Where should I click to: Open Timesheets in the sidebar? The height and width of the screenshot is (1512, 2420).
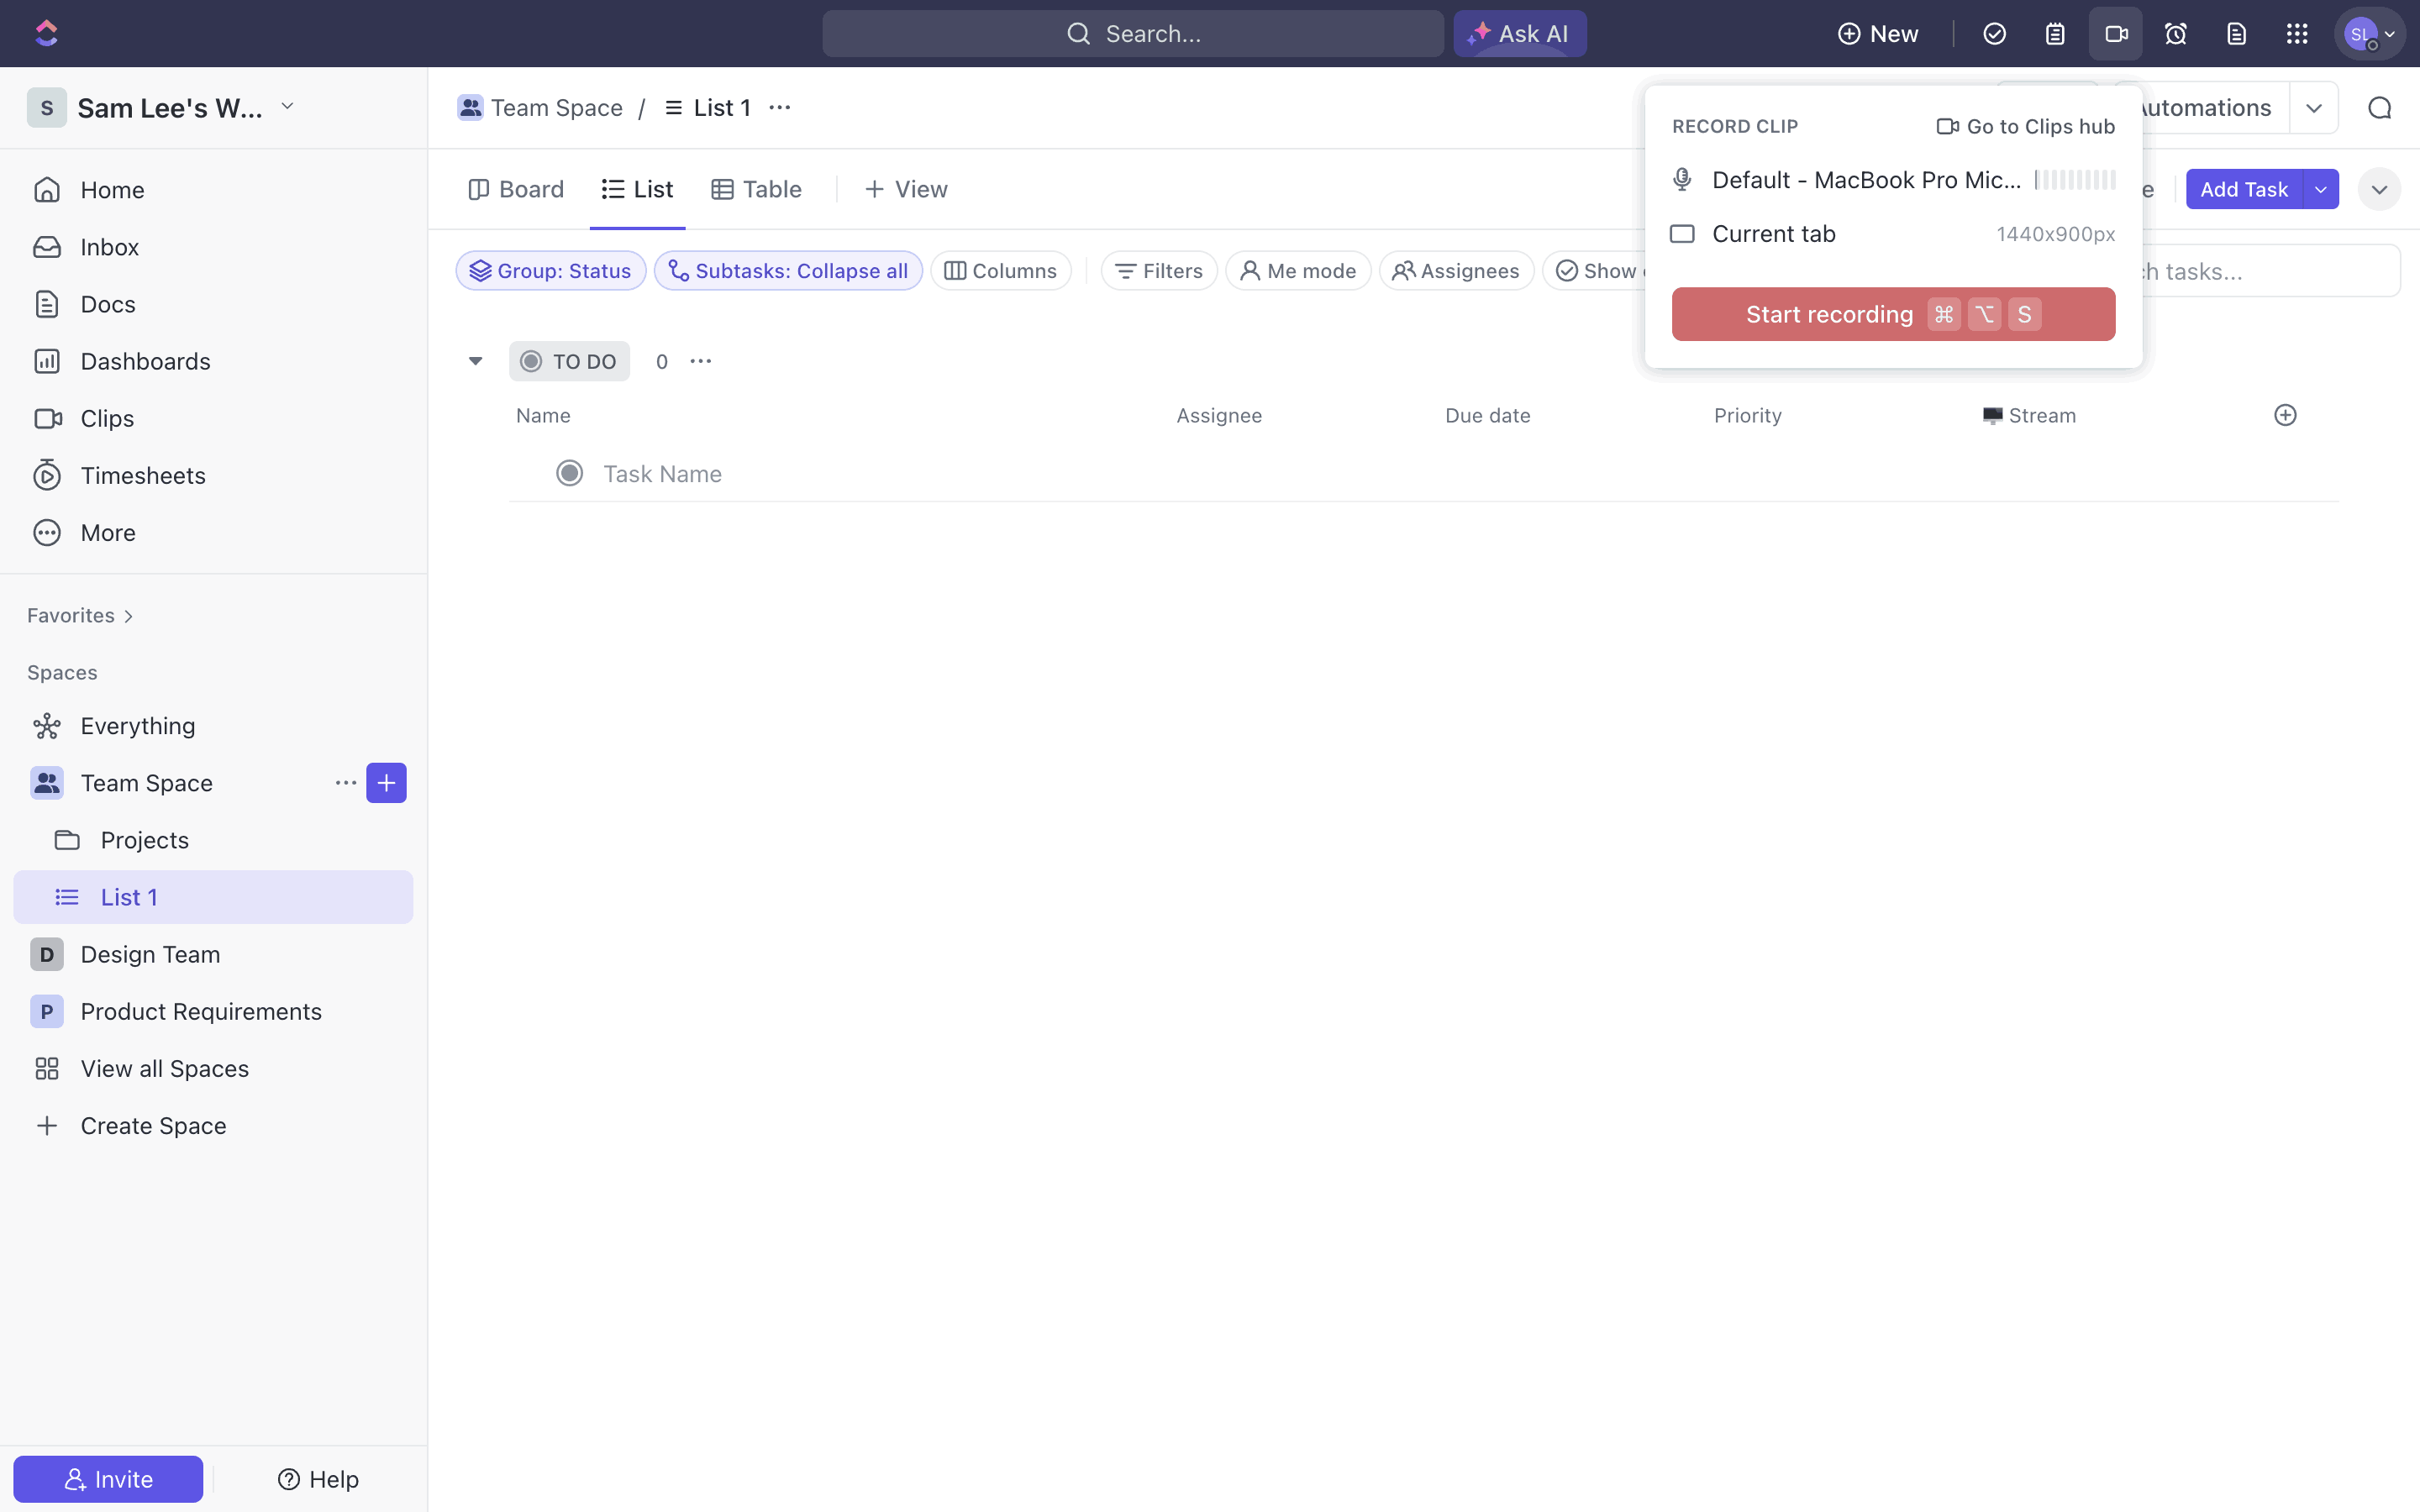(143, 475)
